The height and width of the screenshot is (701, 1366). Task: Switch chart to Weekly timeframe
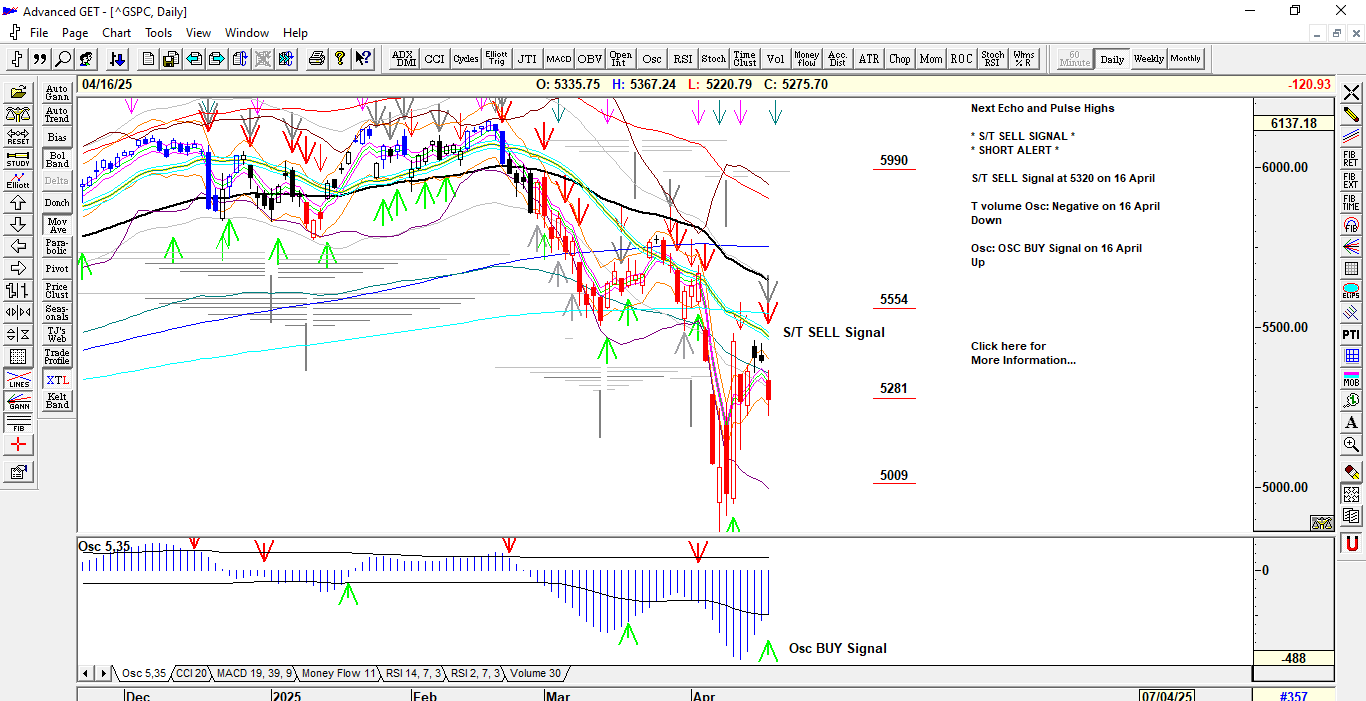[1148, 59]
